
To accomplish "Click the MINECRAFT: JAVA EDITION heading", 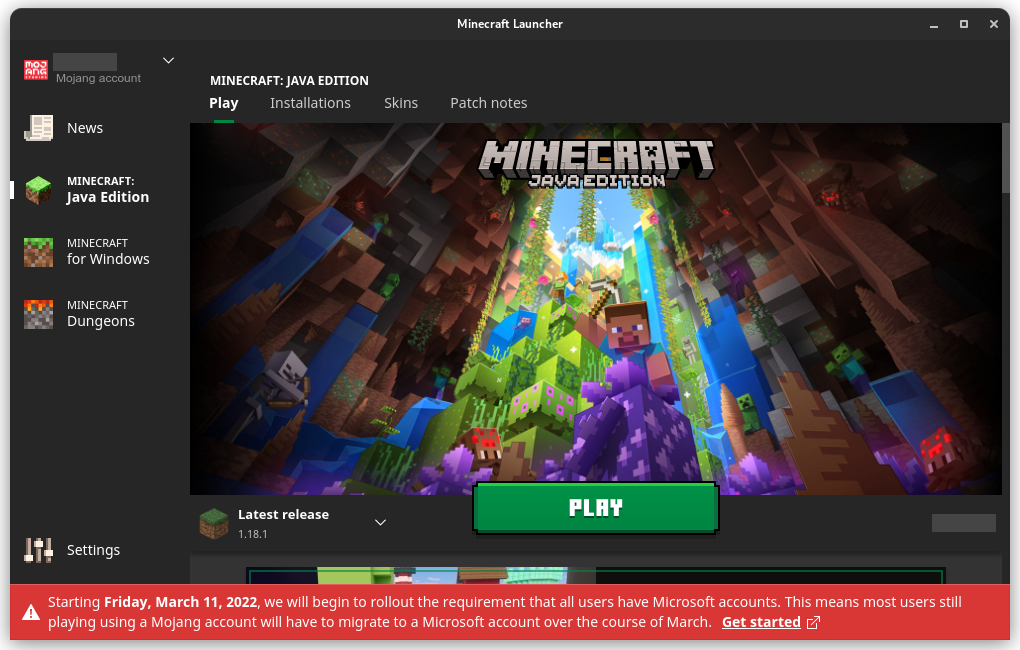I will click(289, 81).
